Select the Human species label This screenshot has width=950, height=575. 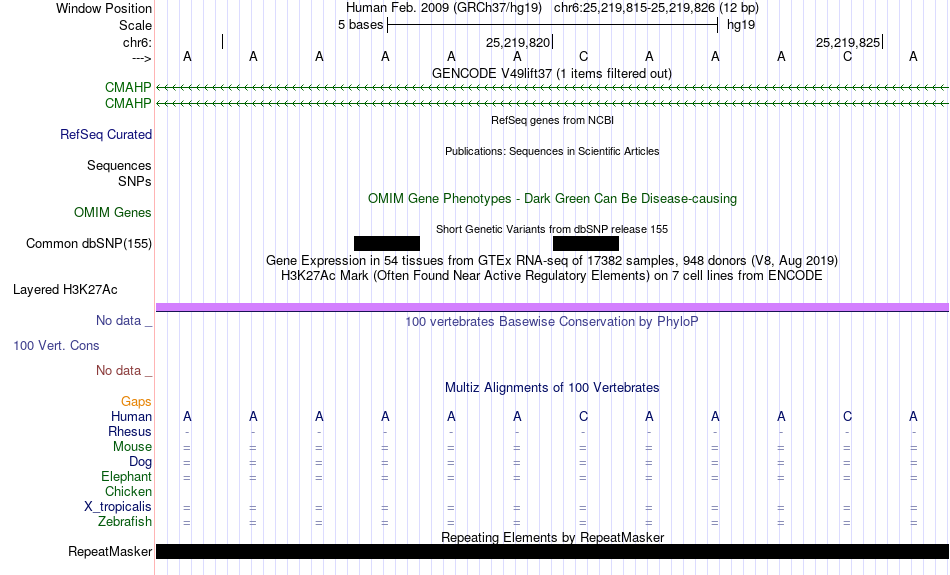pos(131,416)
